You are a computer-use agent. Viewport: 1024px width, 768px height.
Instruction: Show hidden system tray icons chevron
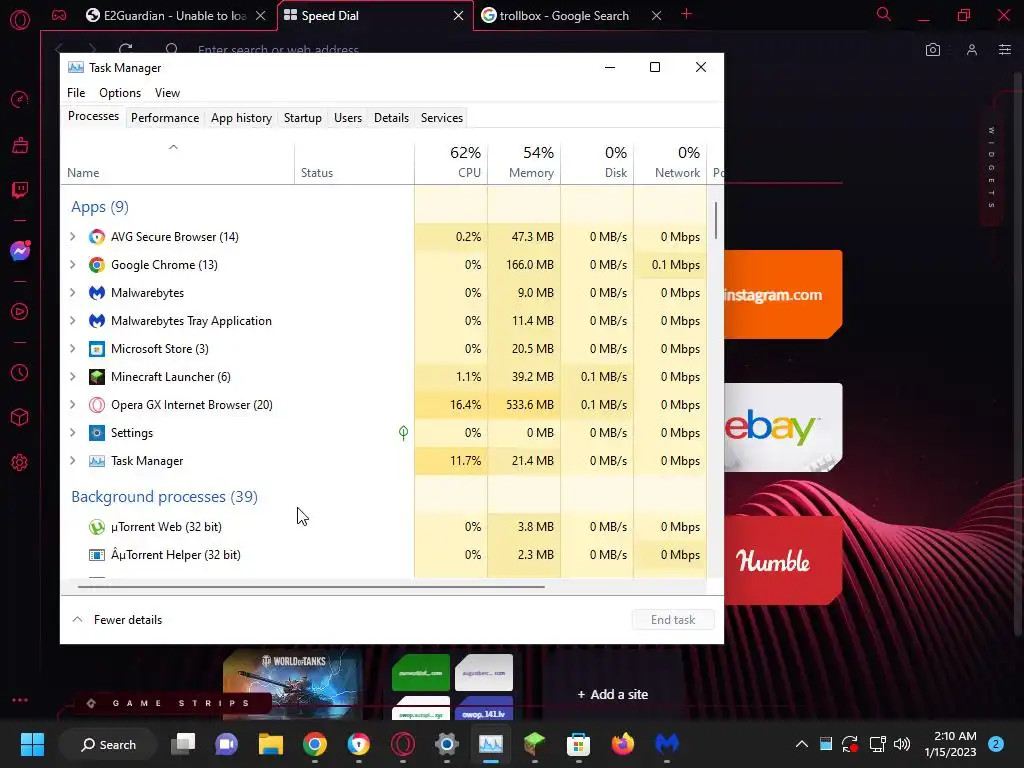pos(802,744)
